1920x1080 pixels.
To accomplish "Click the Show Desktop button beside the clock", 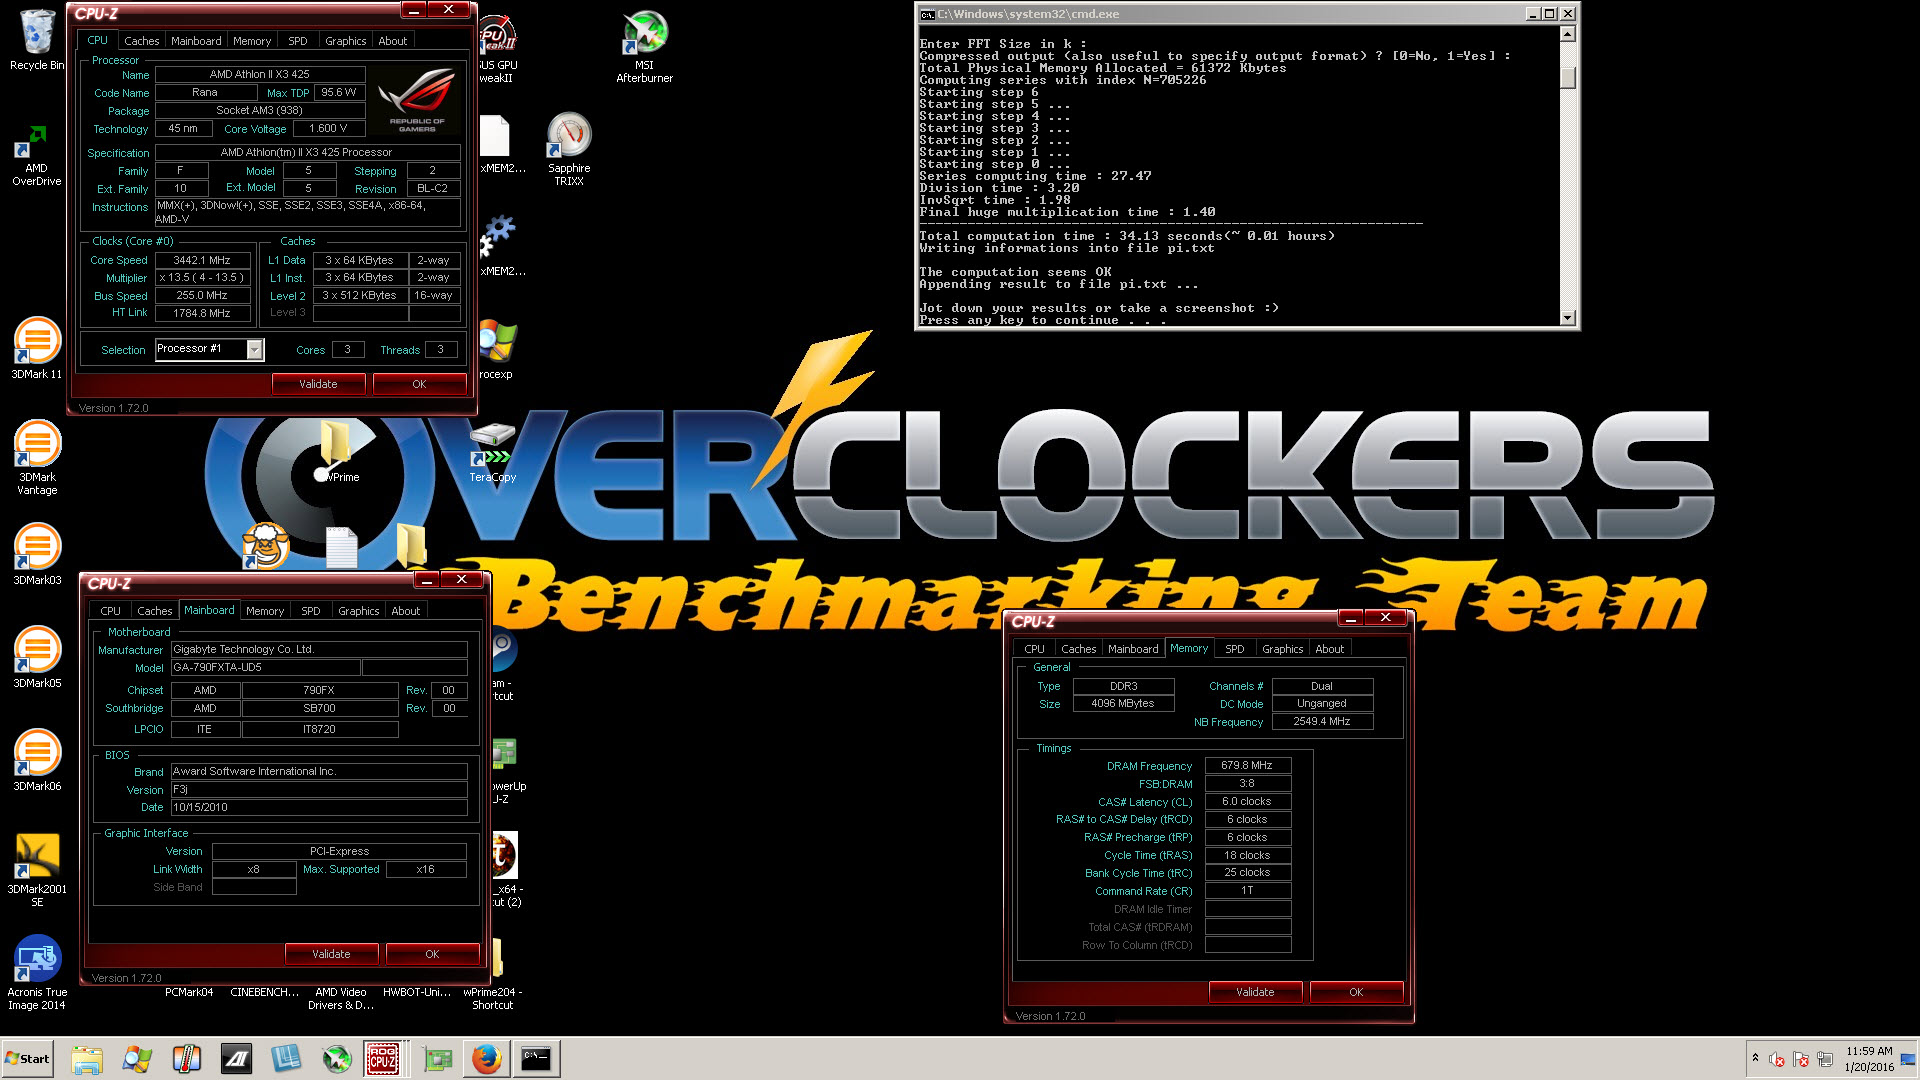I will tap(1908, 1058).
